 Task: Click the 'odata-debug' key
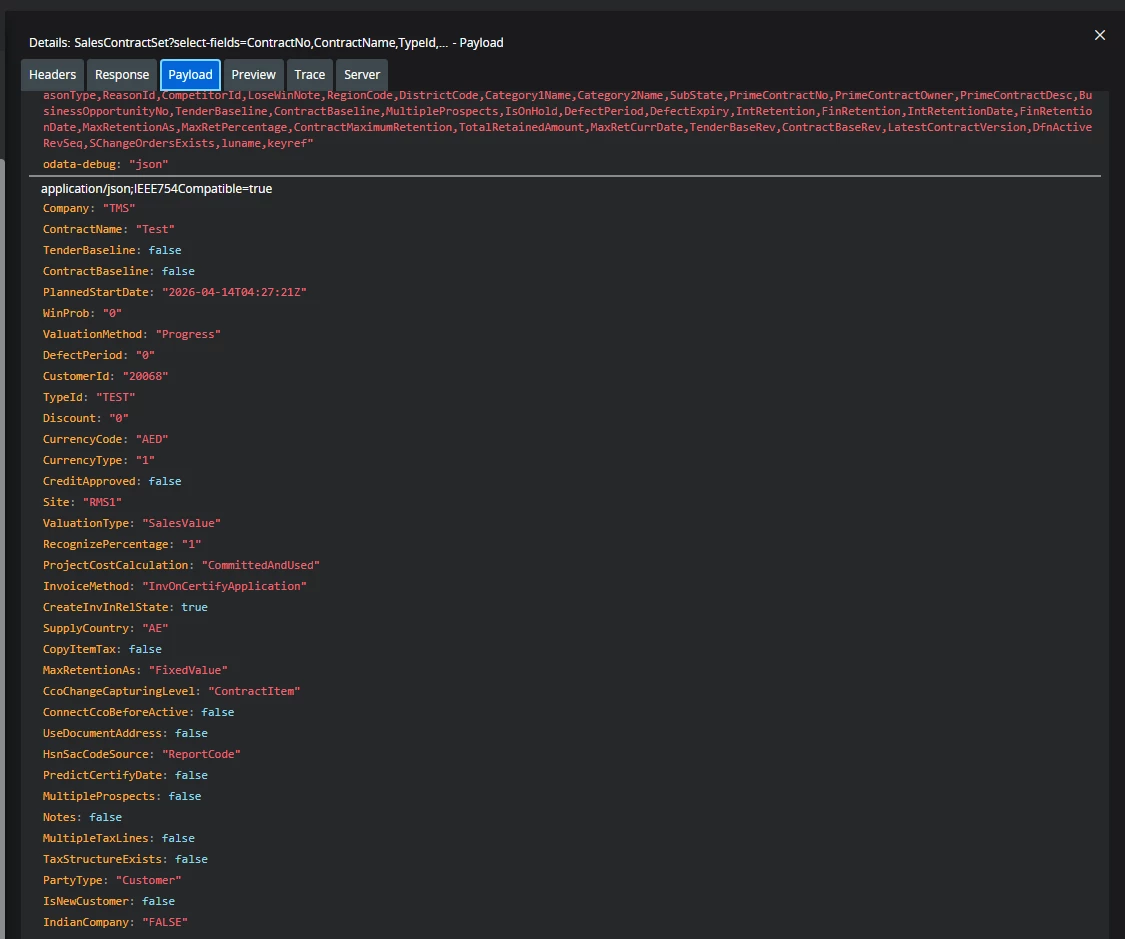79,164
